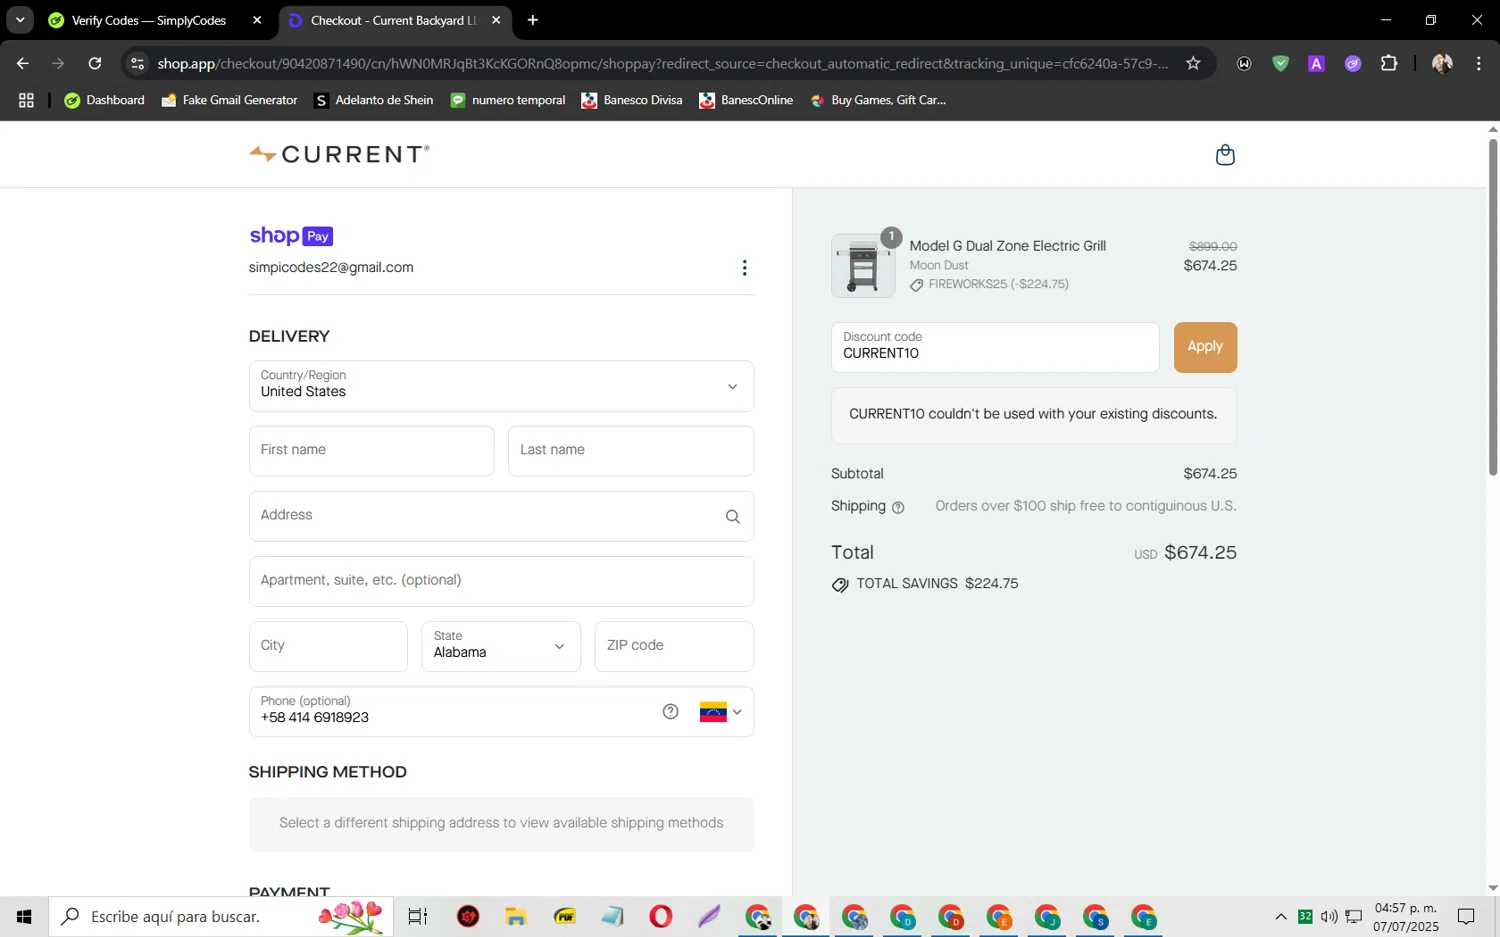Click the shipping info question icon

[898, 508]
